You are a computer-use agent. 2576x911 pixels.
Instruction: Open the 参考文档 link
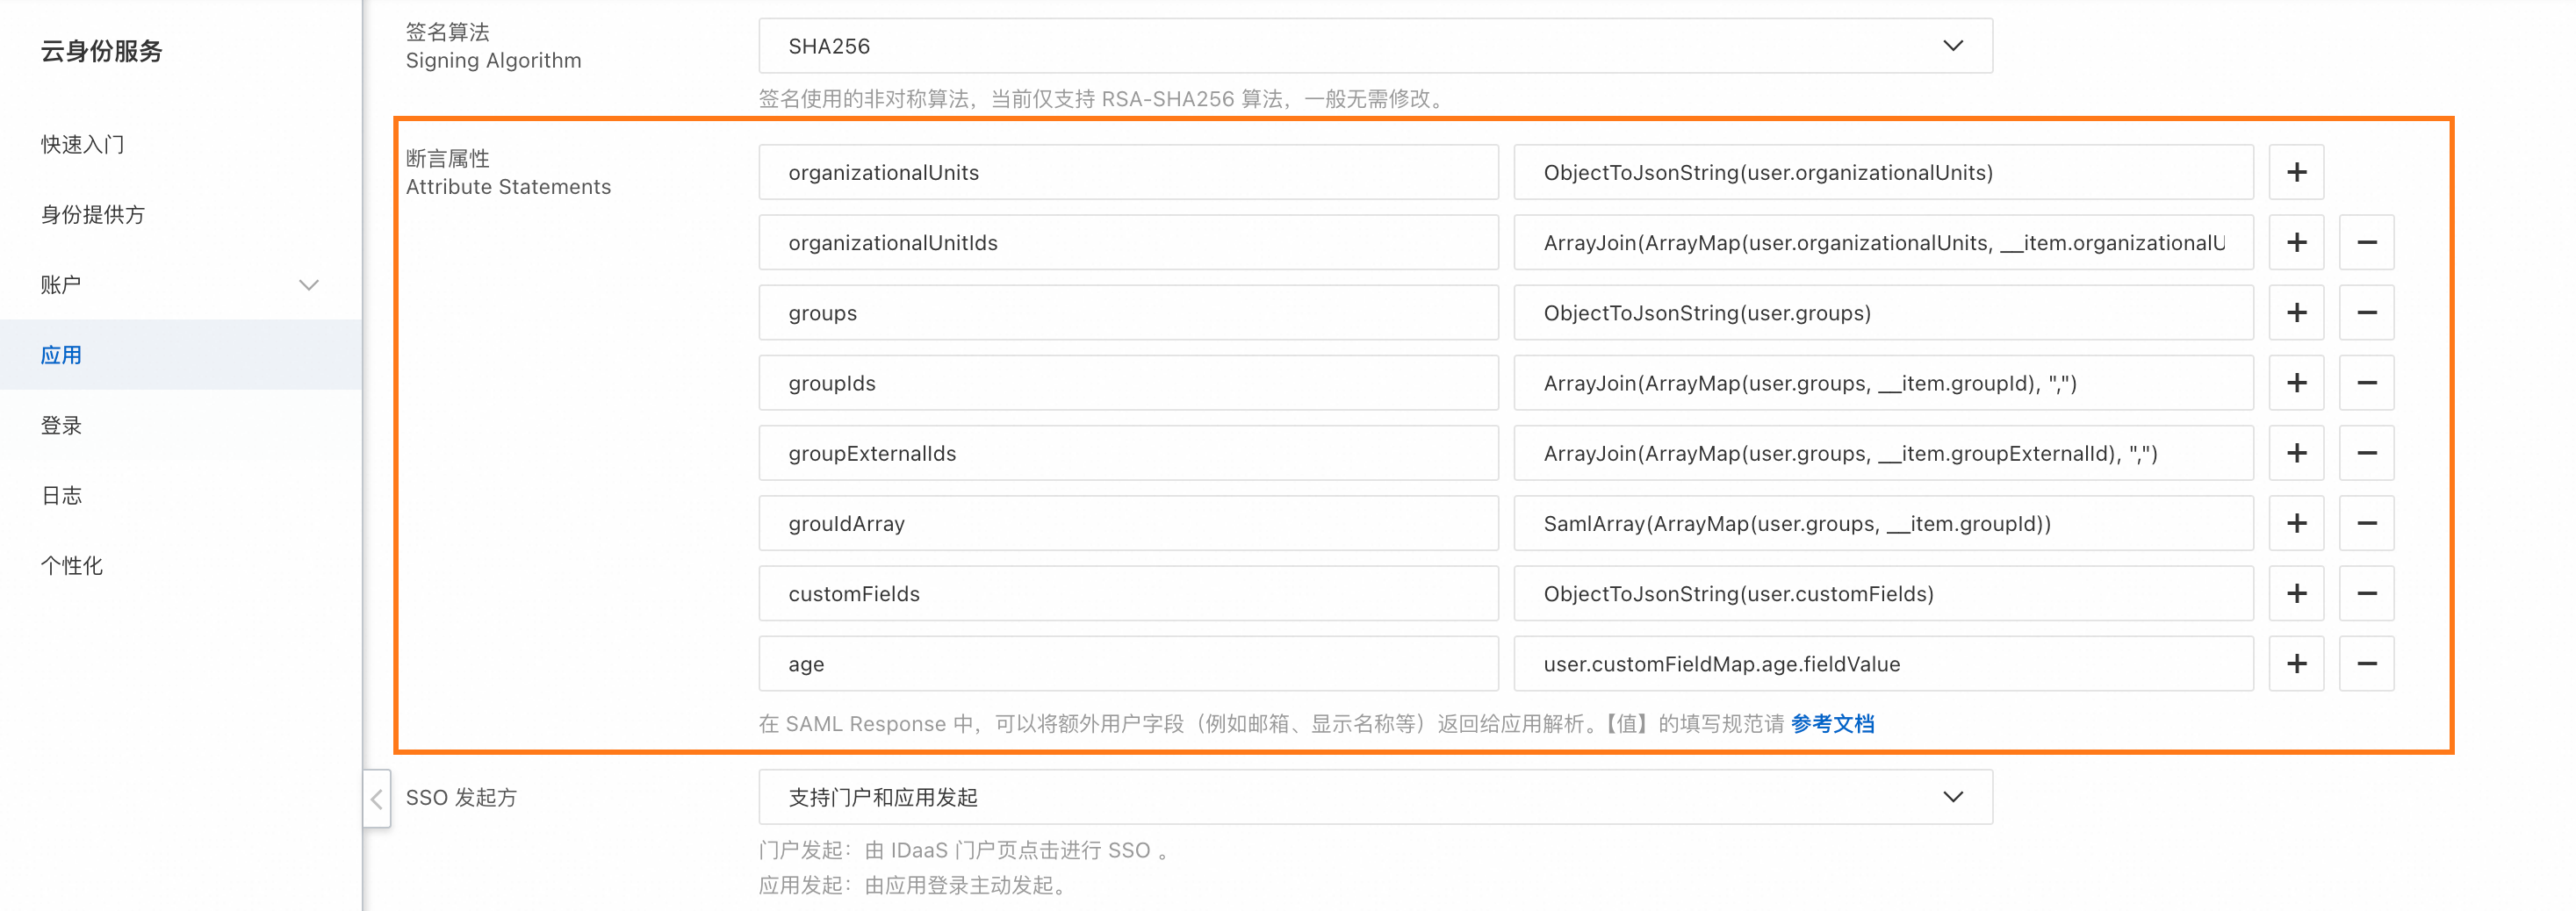[1832, 723]
